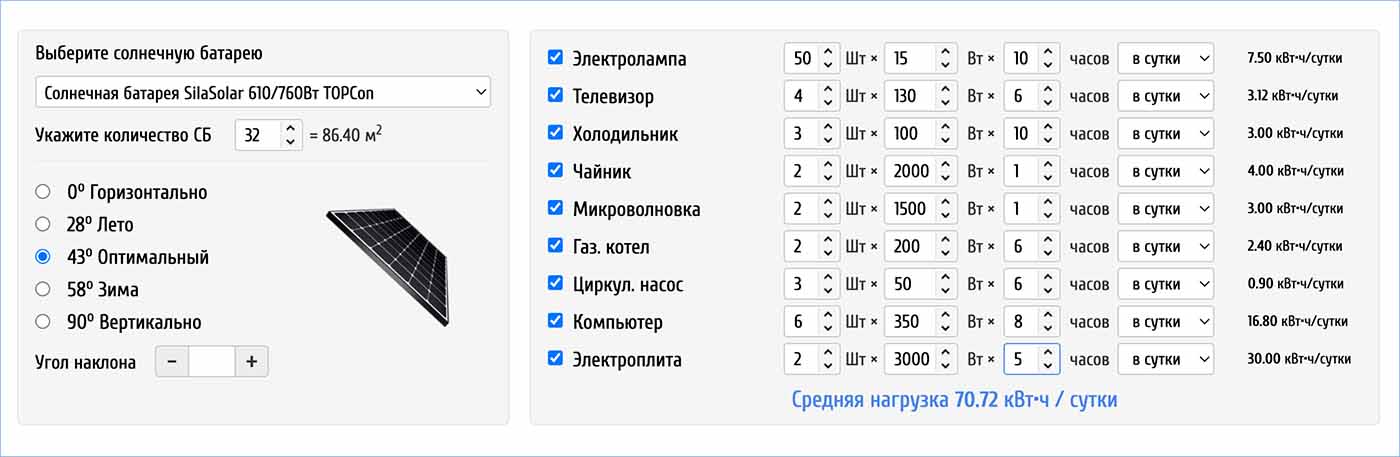The width and height of the screenshot is (1400, 457).
Task: Click the Компьютер quantity stepper arrows
Action: point(828,322)
